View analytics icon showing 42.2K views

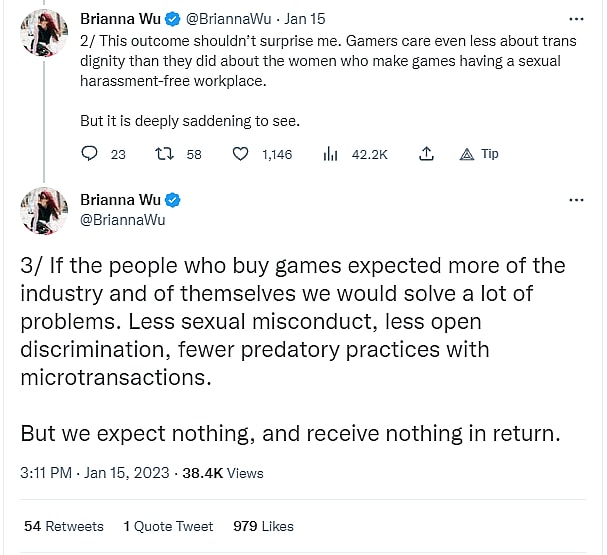pyautogui.click(x=331, y=154)
